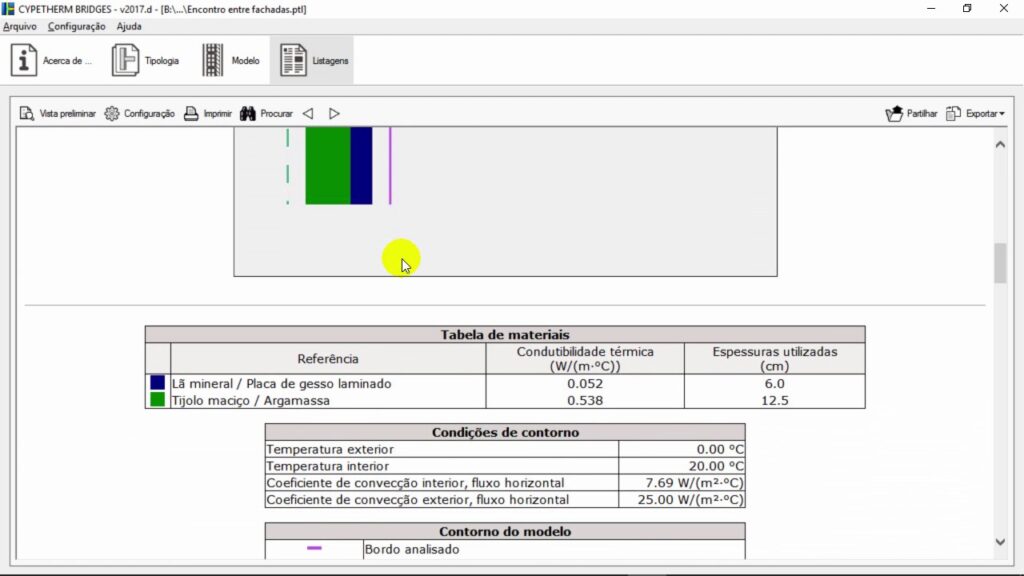Click scrollbar down arrow

point(1000,541)
